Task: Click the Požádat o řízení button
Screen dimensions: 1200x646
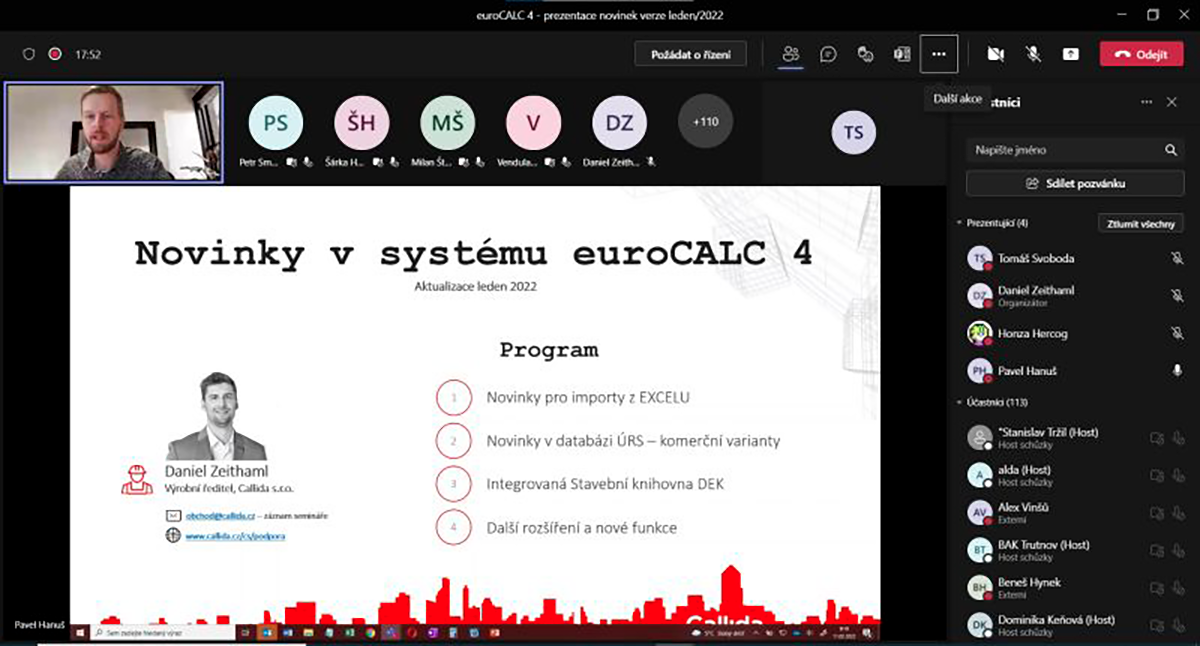Action: pos(691,54)
